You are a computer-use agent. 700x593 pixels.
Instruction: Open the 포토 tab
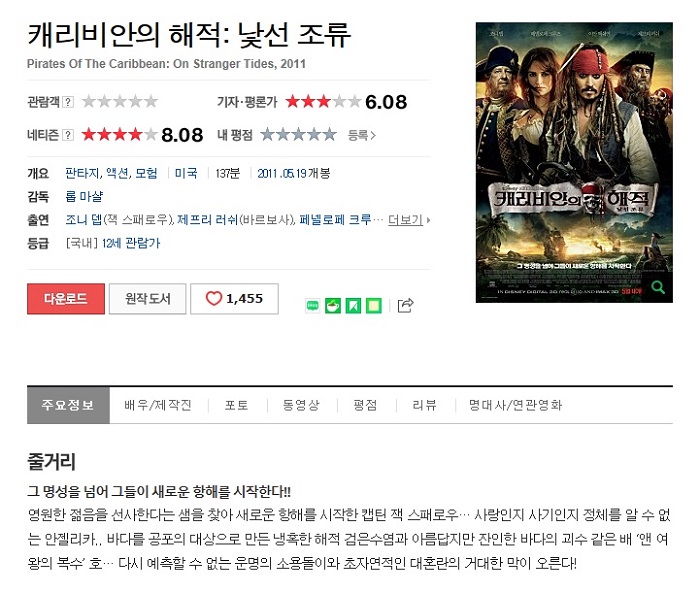click(237, 405)
